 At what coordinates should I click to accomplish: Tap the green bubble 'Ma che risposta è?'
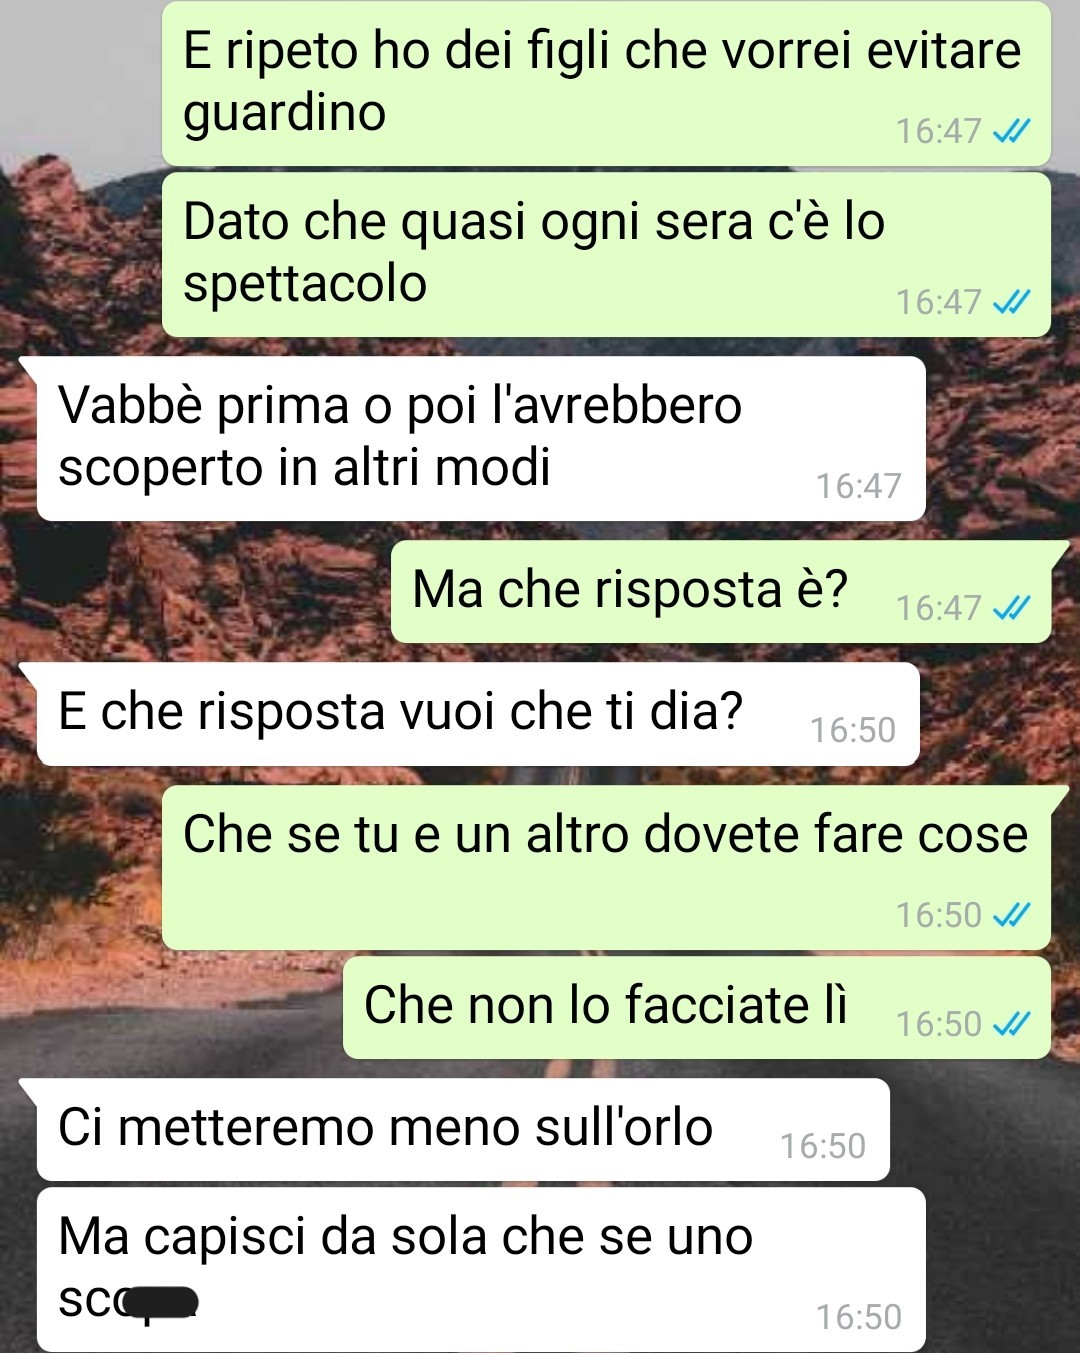click(x=721, y=592)
